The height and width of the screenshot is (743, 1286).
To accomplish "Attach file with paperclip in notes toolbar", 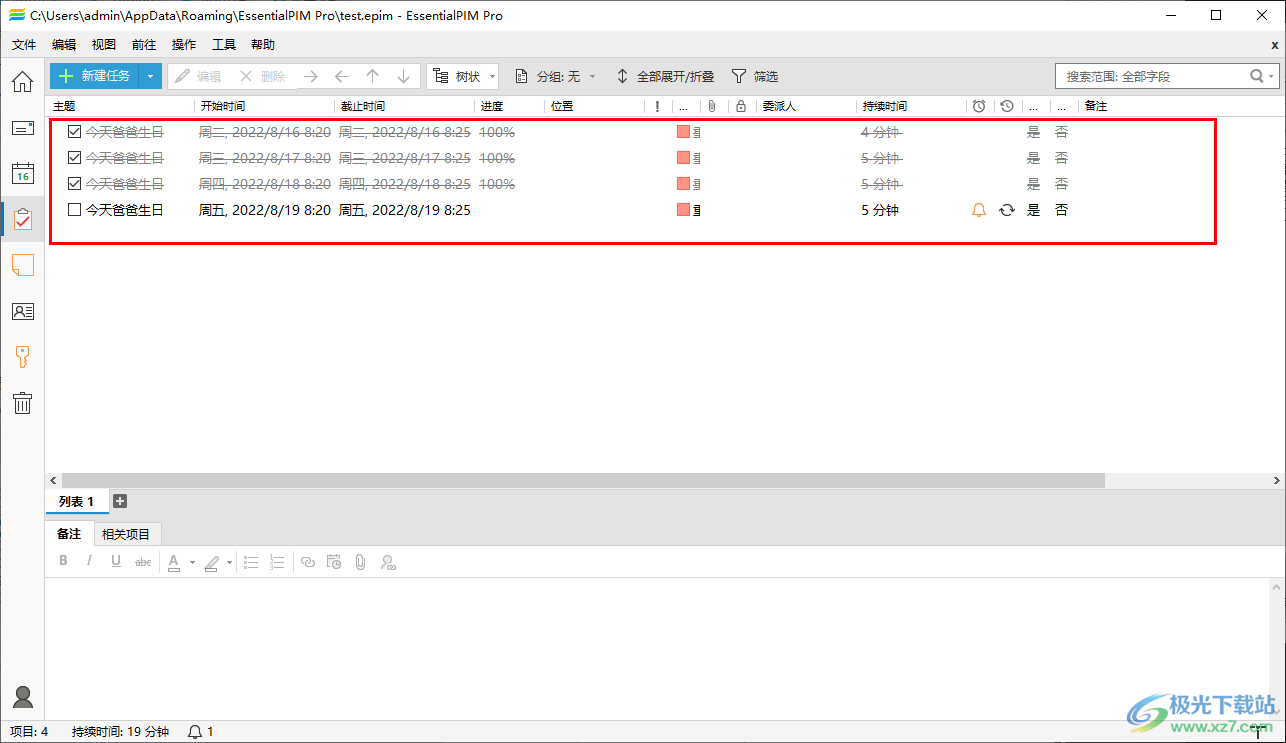I will tap(361, 562).
